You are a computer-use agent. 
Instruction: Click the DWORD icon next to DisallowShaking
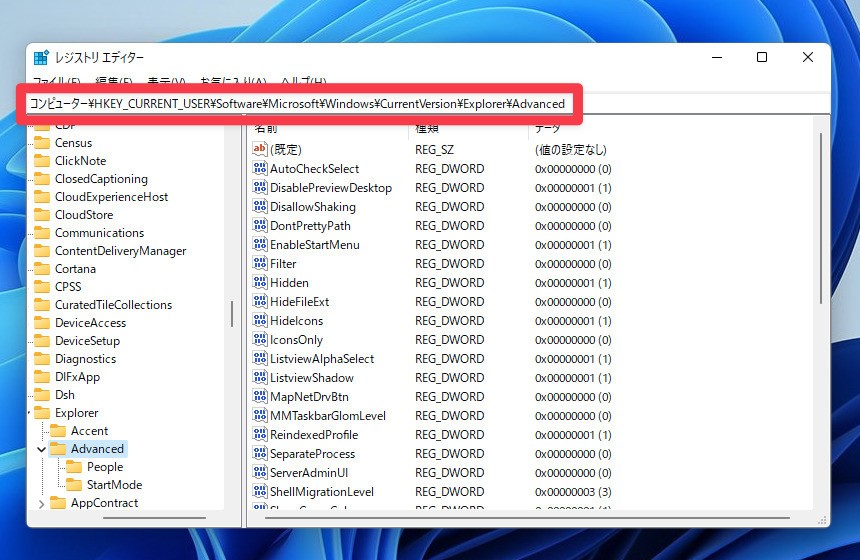259,206
